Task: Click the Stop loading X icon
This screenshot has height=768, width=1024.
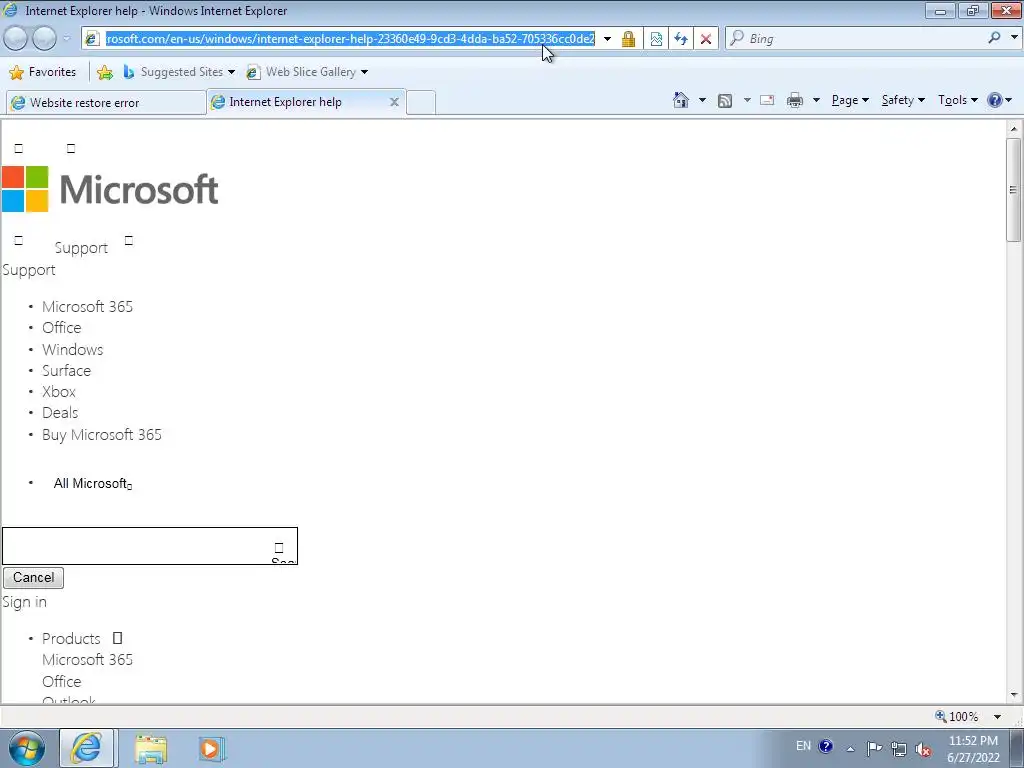Action: coord(706,39)
